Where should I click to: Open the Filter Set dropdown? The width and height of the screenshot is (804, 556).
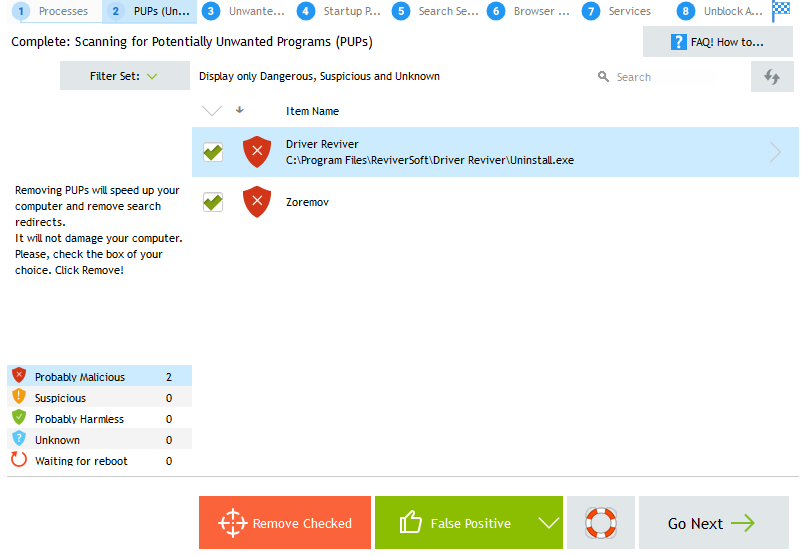pyautogui.click(x=124, y=76)
